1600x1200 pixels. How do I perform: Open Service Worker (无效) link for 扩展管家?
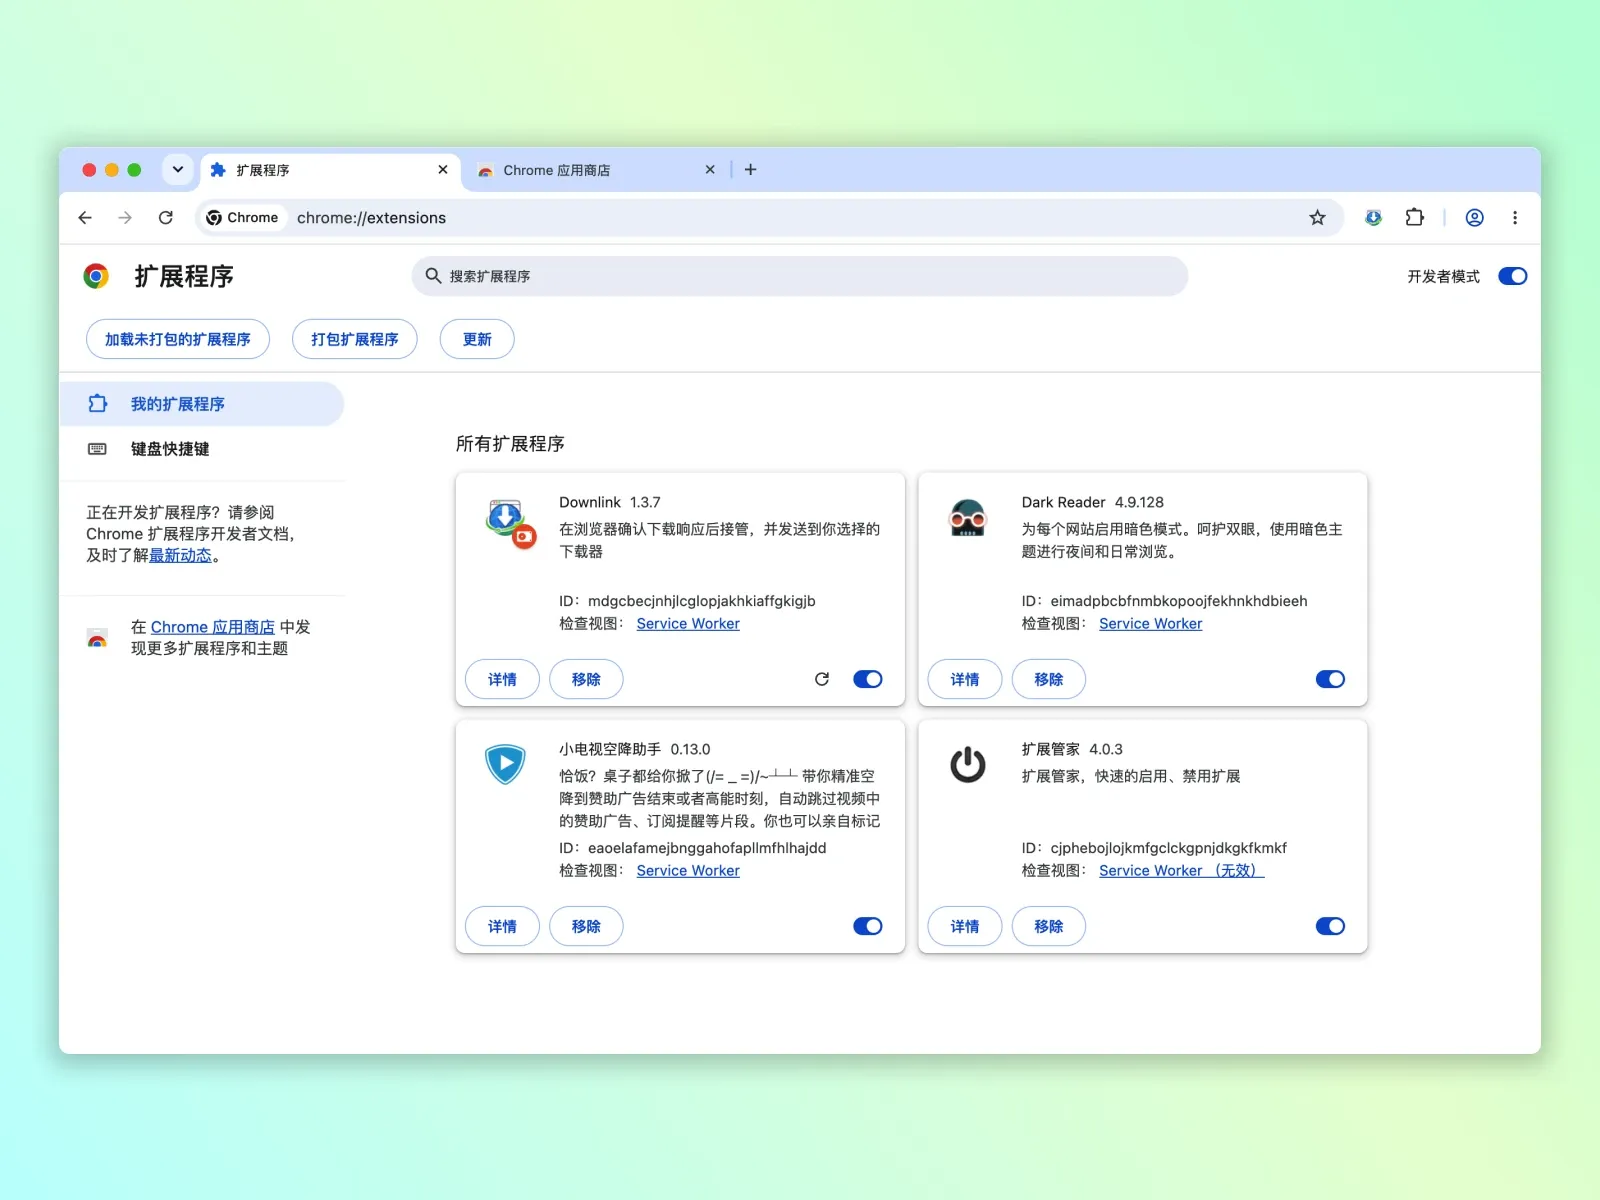(x=1182, y=871)
